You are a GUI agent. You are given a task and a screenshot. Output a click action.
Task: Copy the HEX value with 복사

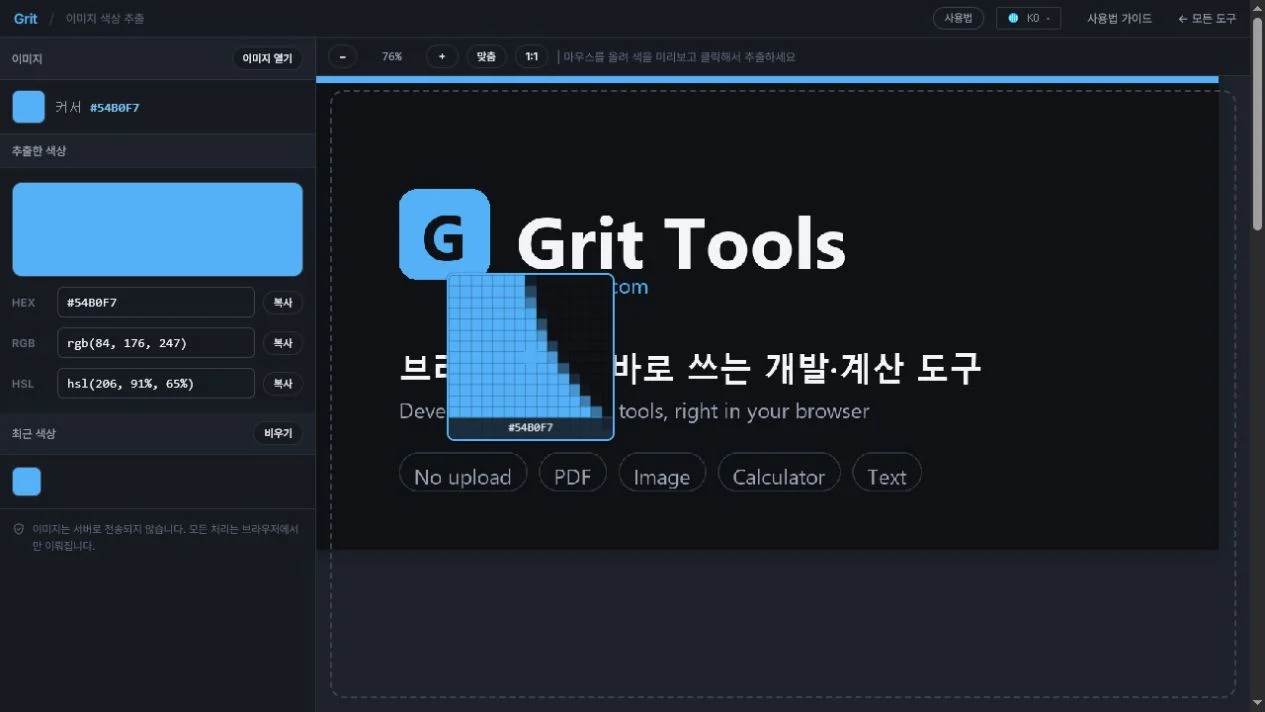tap(282, 302)
